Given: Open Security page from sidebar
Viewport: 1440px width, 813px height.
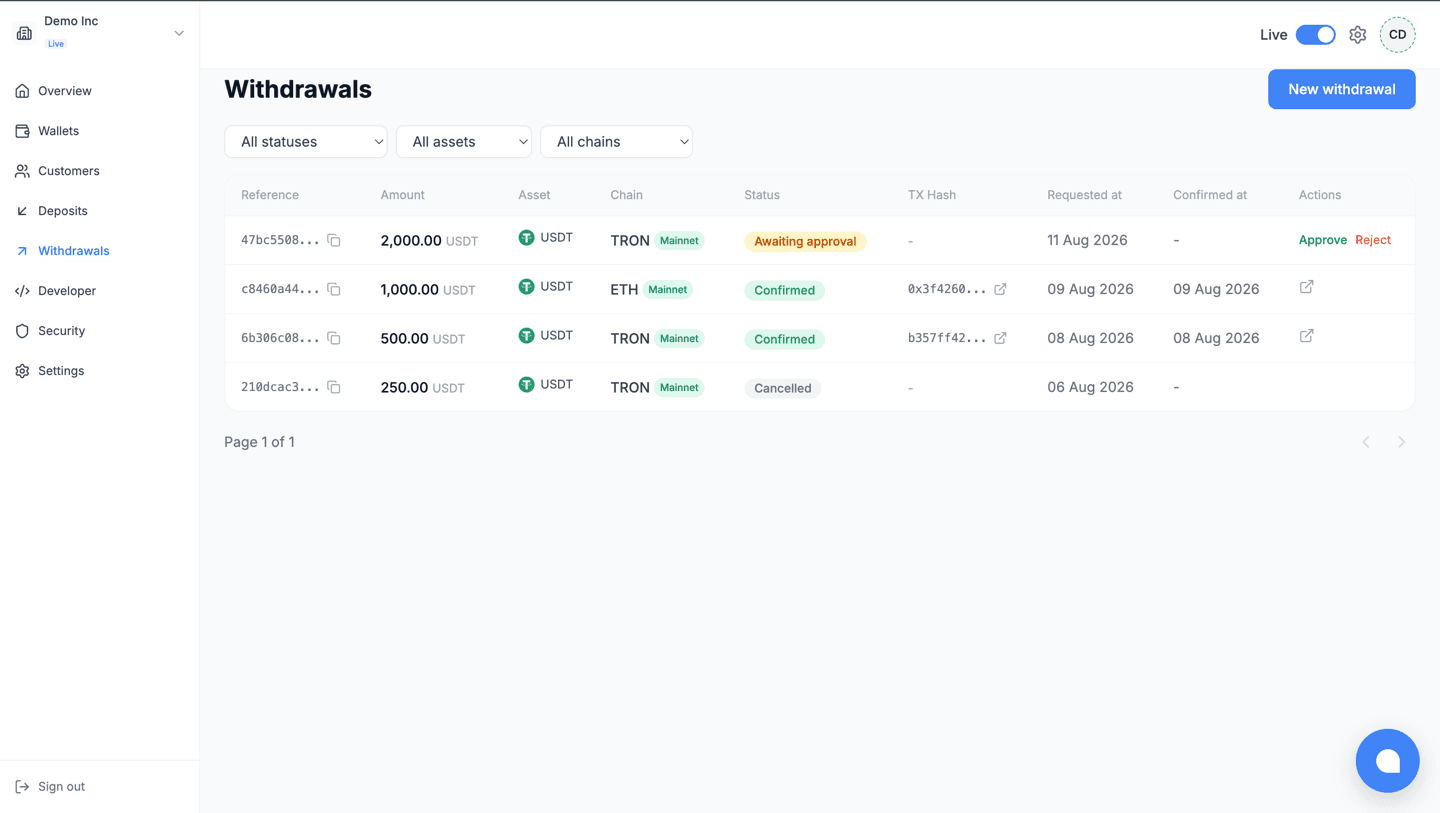Looking at the screenshot, I should (x=61, y=331).
